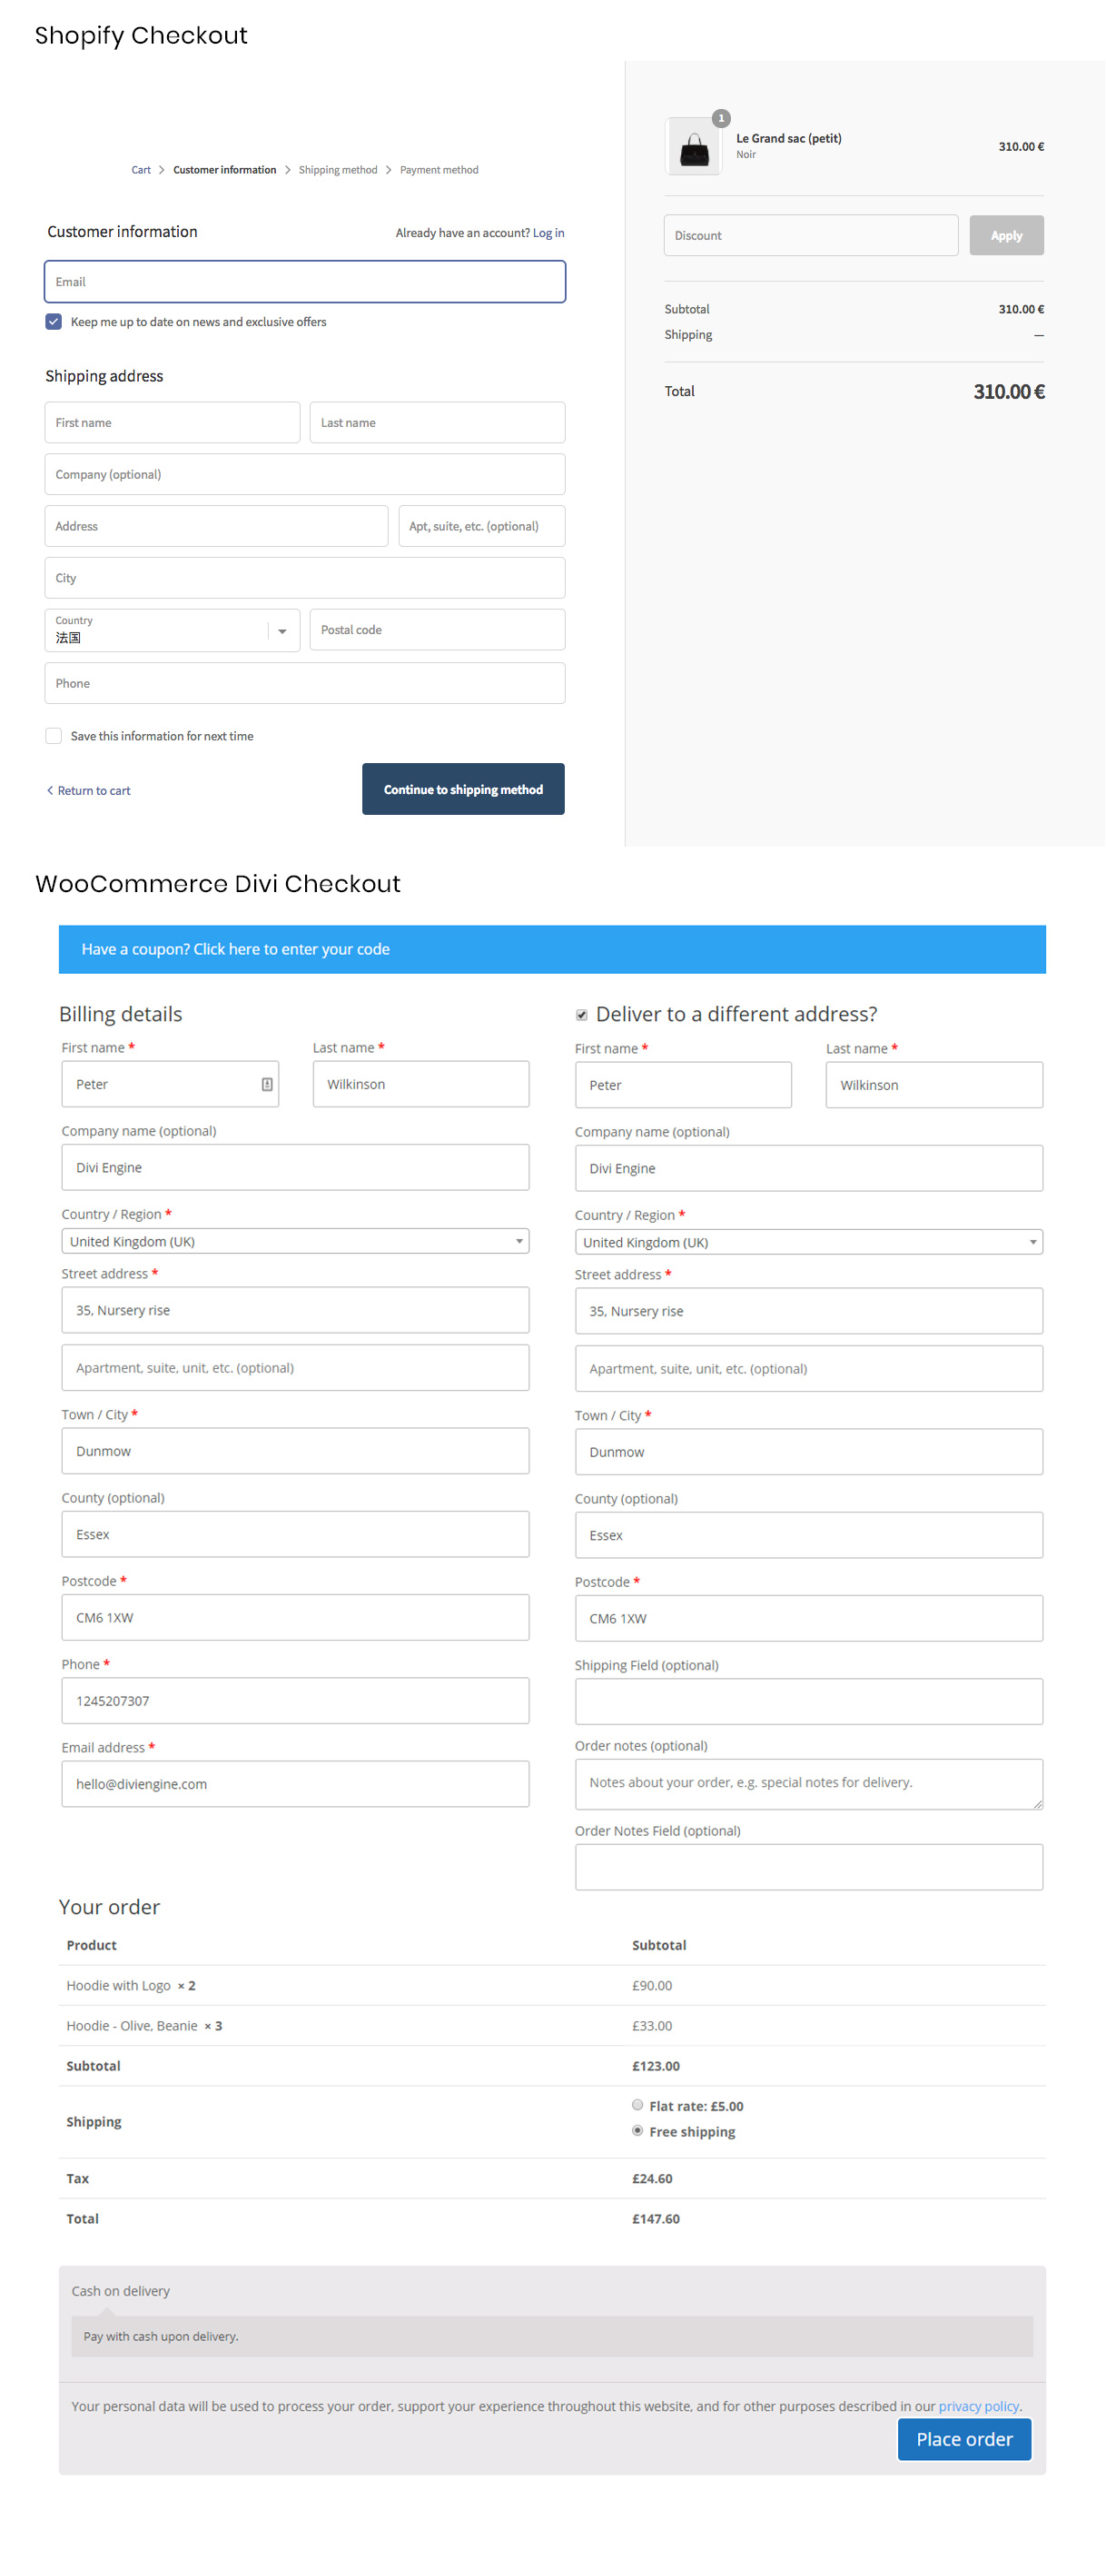
Task: Click the quantity badge on the product image
Action: point(721,118)
